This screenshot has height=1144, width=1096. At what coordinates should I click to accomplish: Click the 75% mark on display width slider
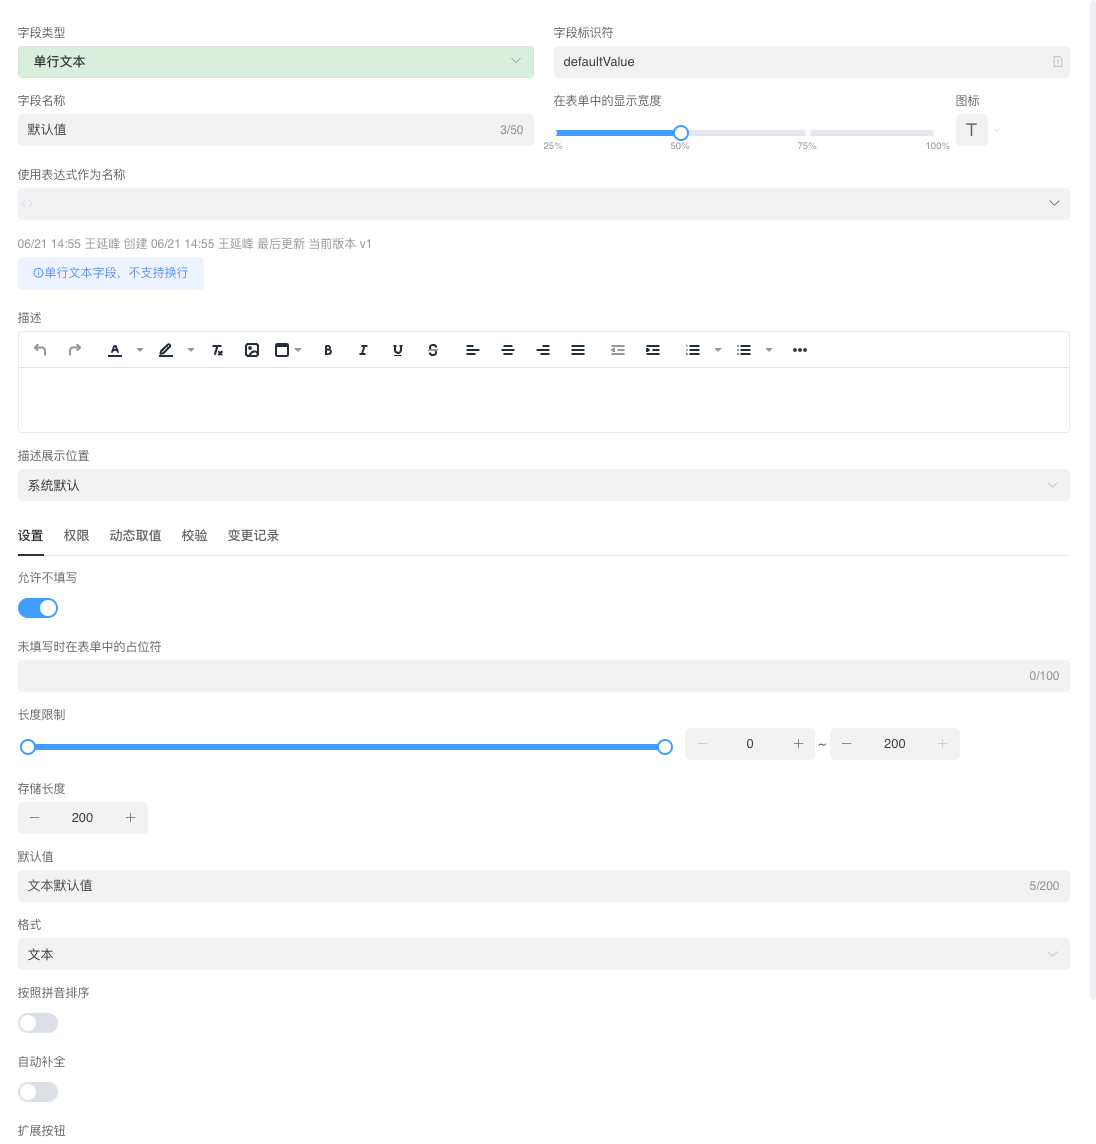coord(808,133)
